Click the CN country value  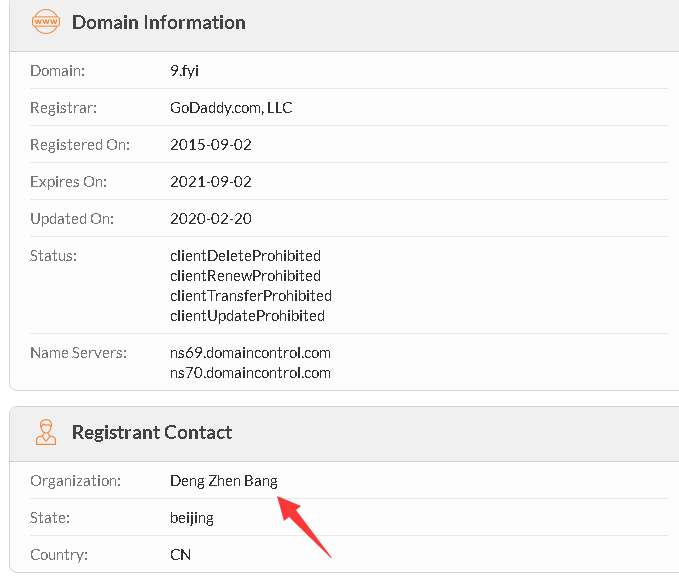pyautogui.click(x=180, y=554)
